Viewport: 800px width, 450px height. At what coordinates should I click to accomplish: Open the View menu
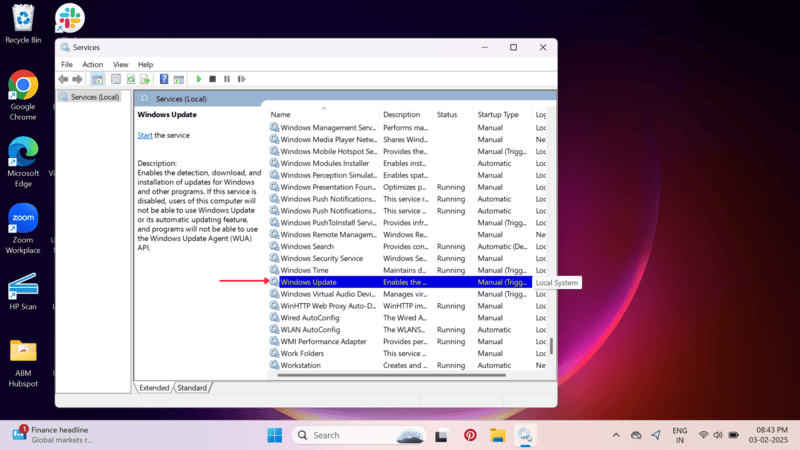120,64
